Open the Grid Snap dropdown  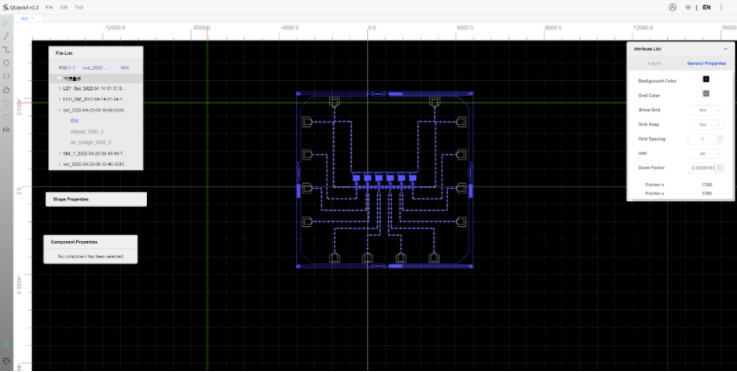[706, 125]
